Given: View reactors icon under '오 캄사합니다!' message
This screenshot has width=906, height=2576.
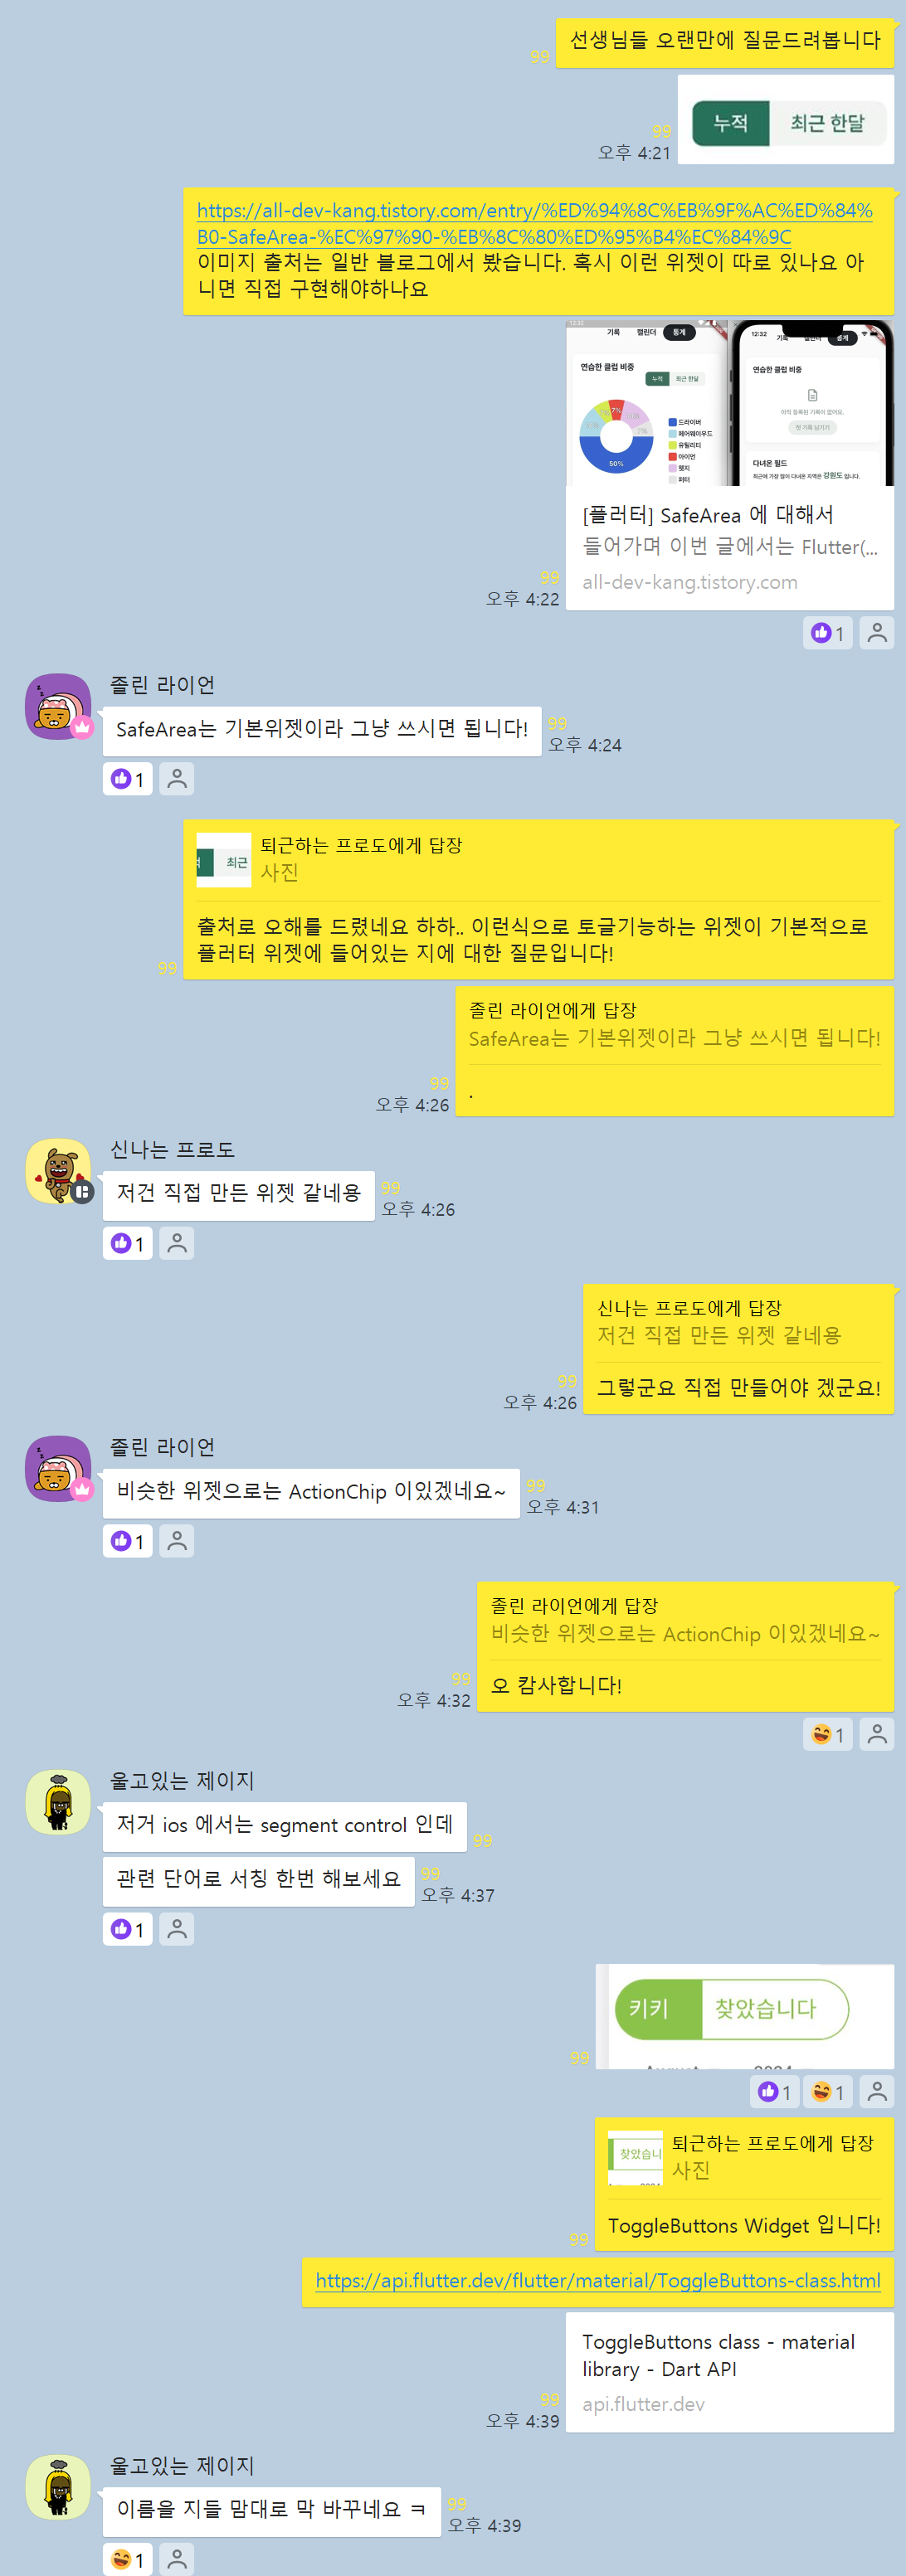Looking at the screenshot, I should pos(877,1734).
